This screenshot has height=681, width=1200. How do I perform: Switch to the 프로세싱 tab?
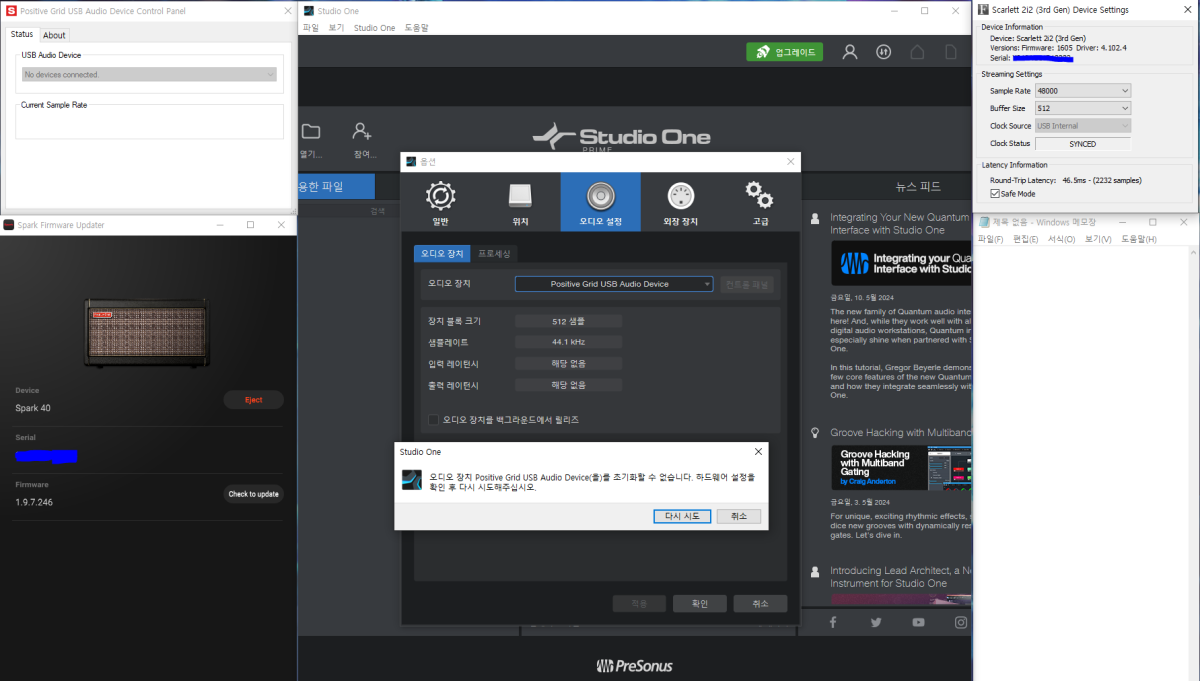[x=494, y=254]
